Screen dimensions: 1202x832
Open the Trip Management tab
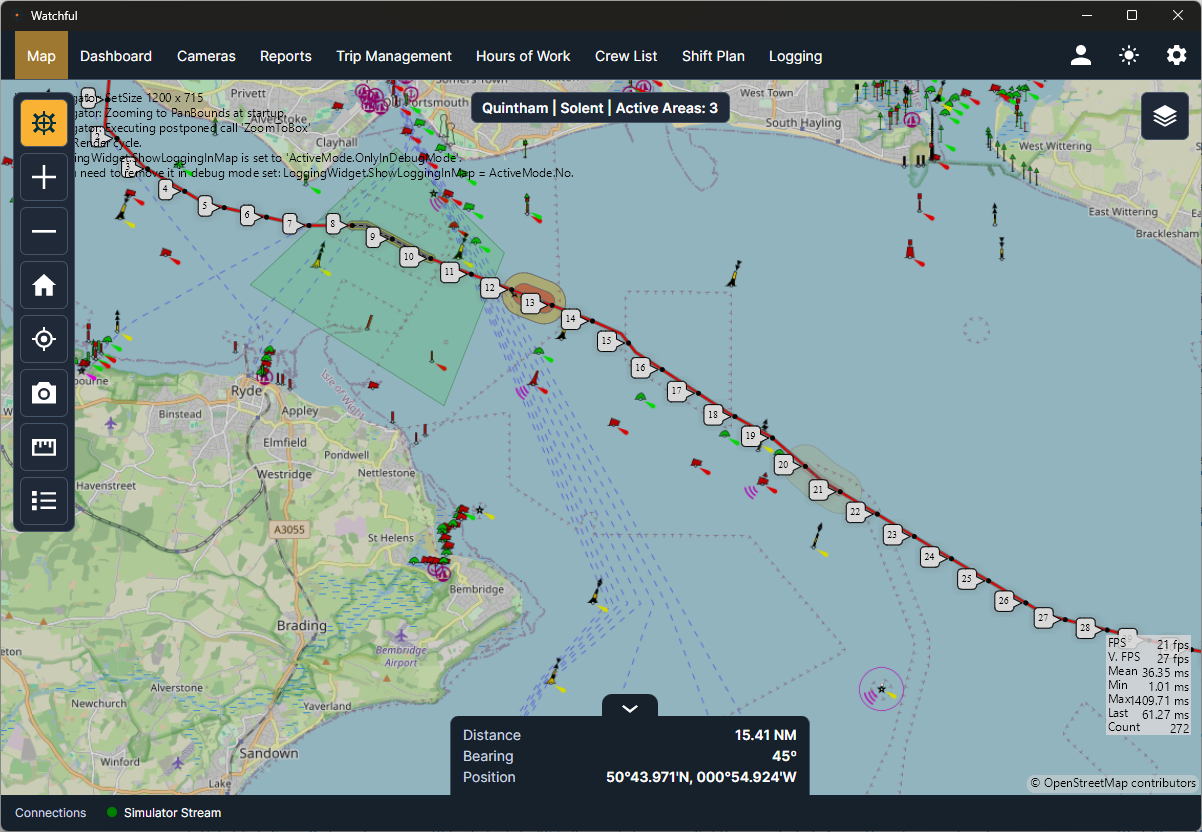click(394, 56)
